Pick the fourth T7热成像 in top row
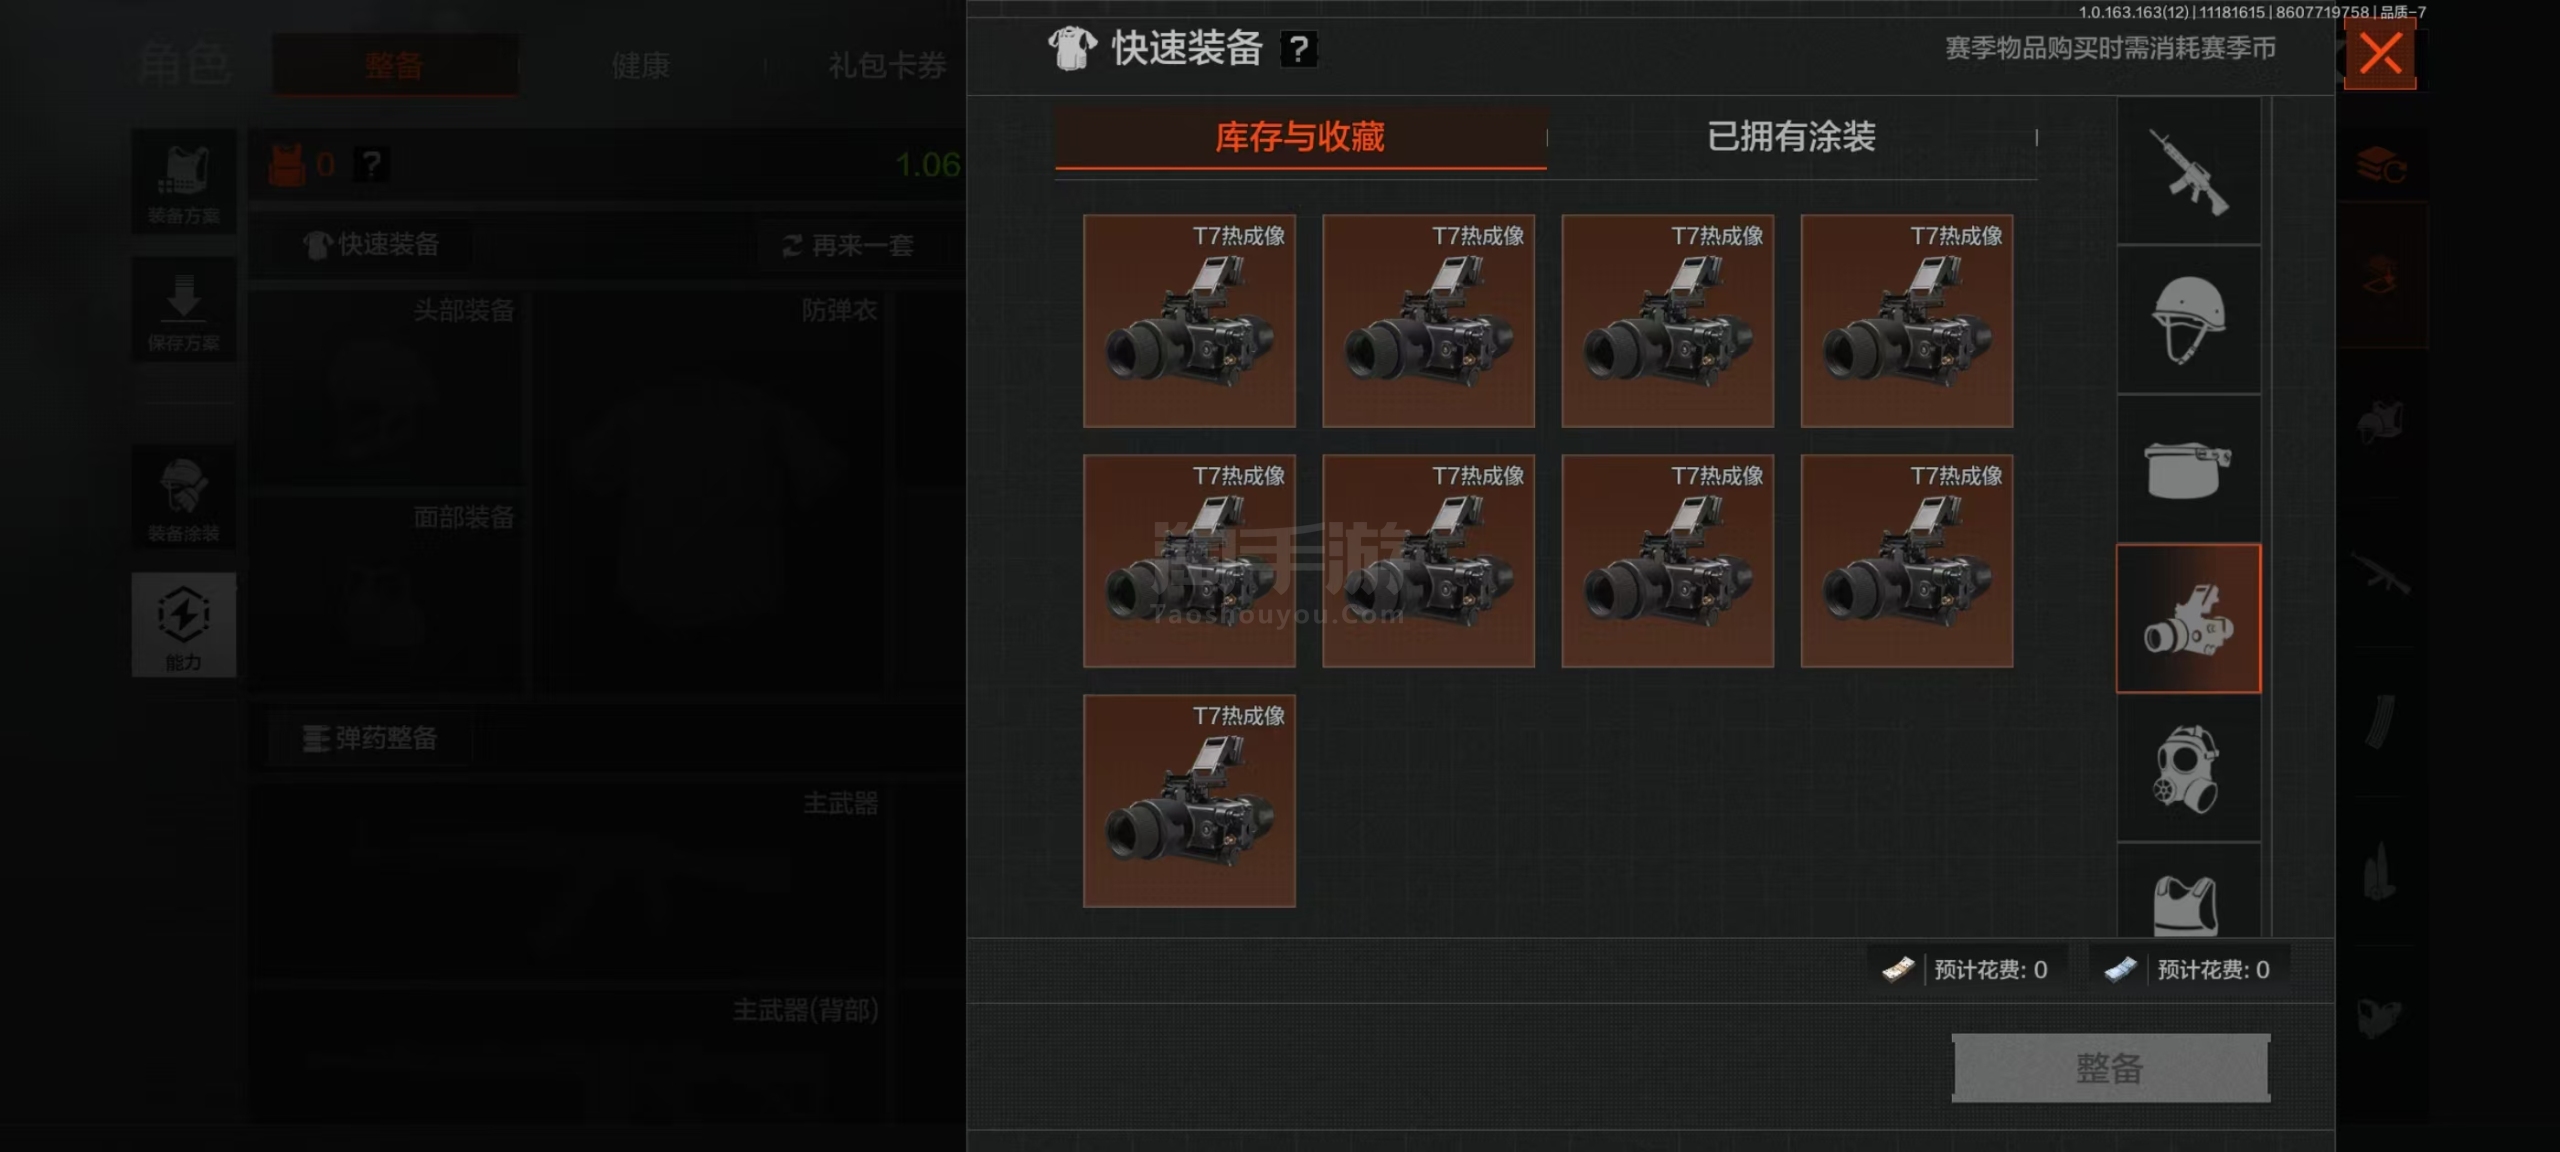This screenshot has height=1152, width=2560. [1906, 321]
